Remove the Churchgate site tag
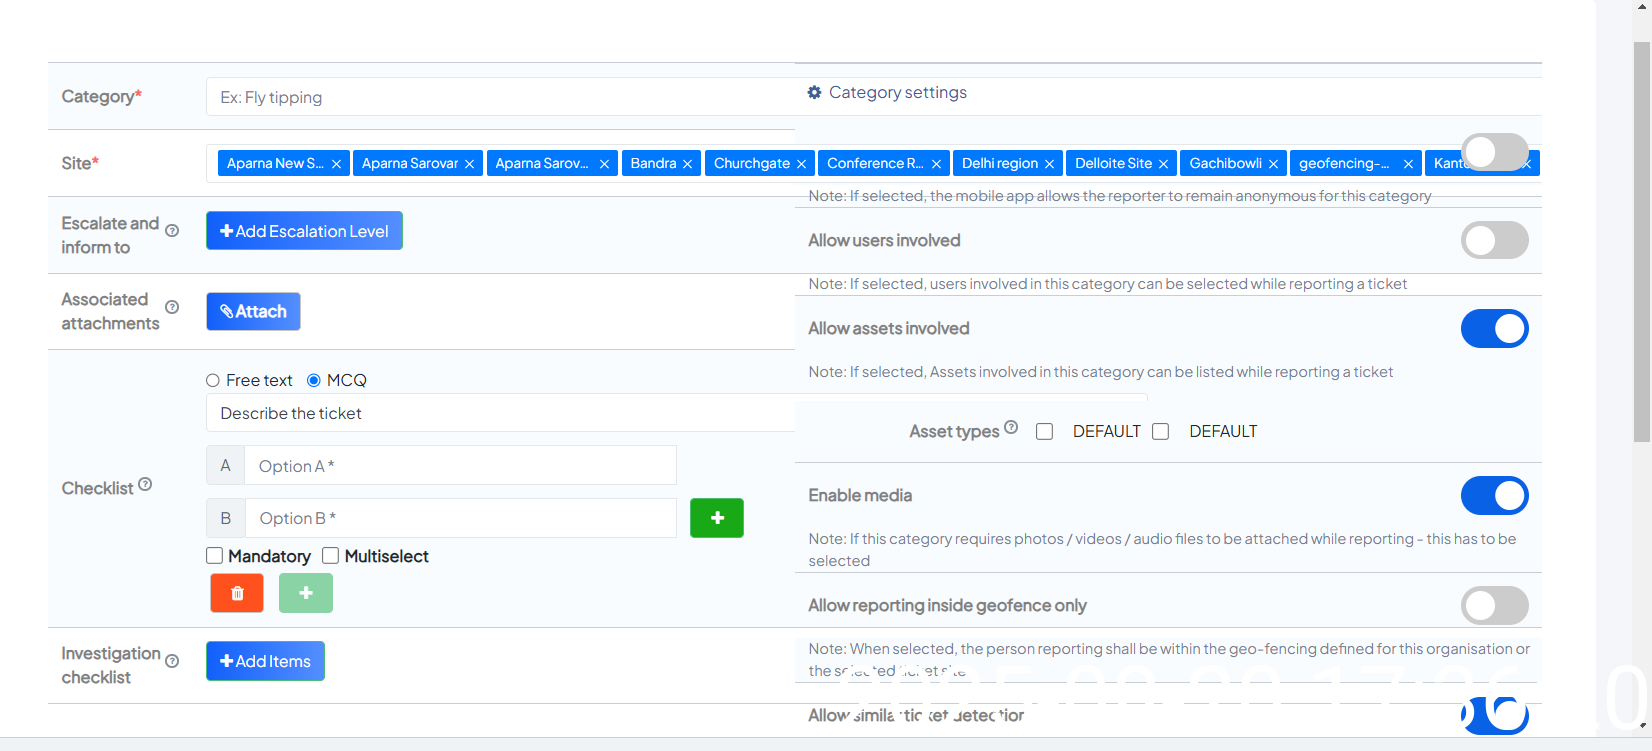Viewport: 1652px width, 751px height. (801, 164)
